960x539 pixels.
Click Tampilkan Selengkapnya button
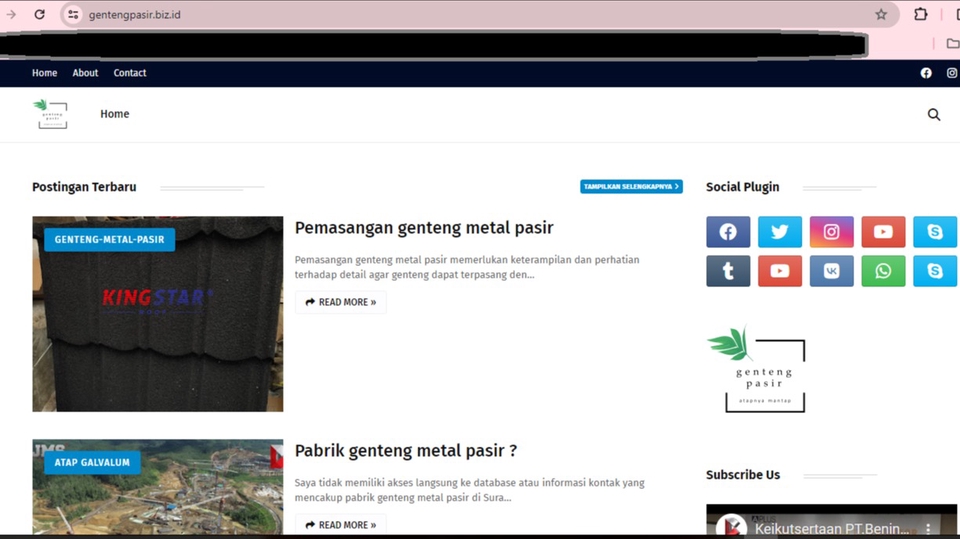tap(631, 186)
